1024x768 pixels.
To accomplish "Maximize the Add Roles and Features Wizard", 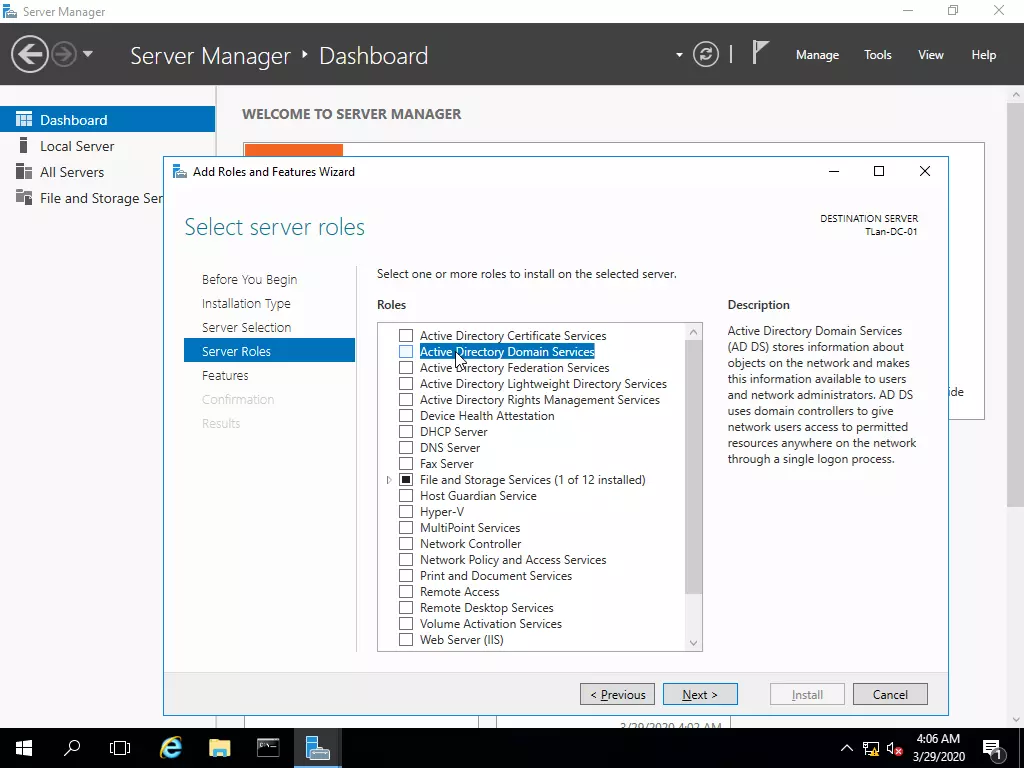I will 879,171.
